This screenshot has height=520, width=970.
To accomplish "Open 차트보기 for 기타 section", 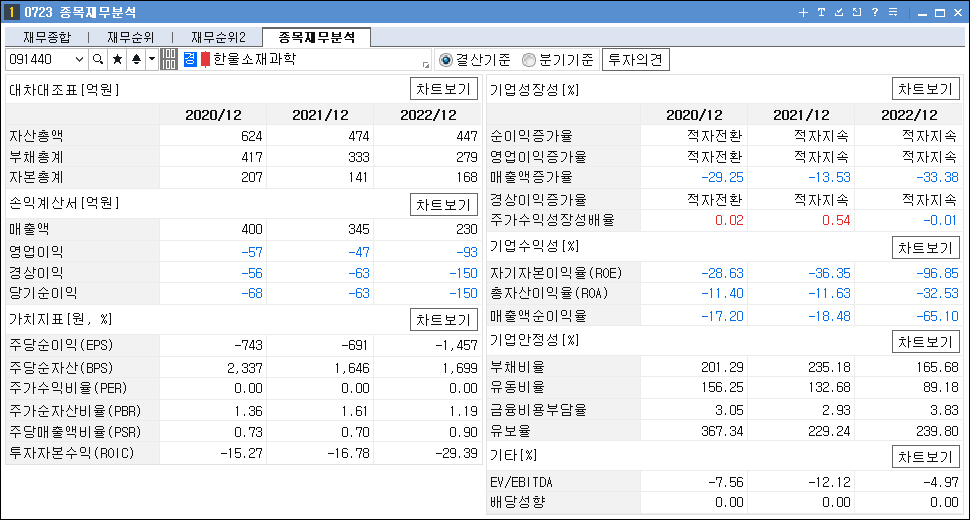I will coord(925,457).
